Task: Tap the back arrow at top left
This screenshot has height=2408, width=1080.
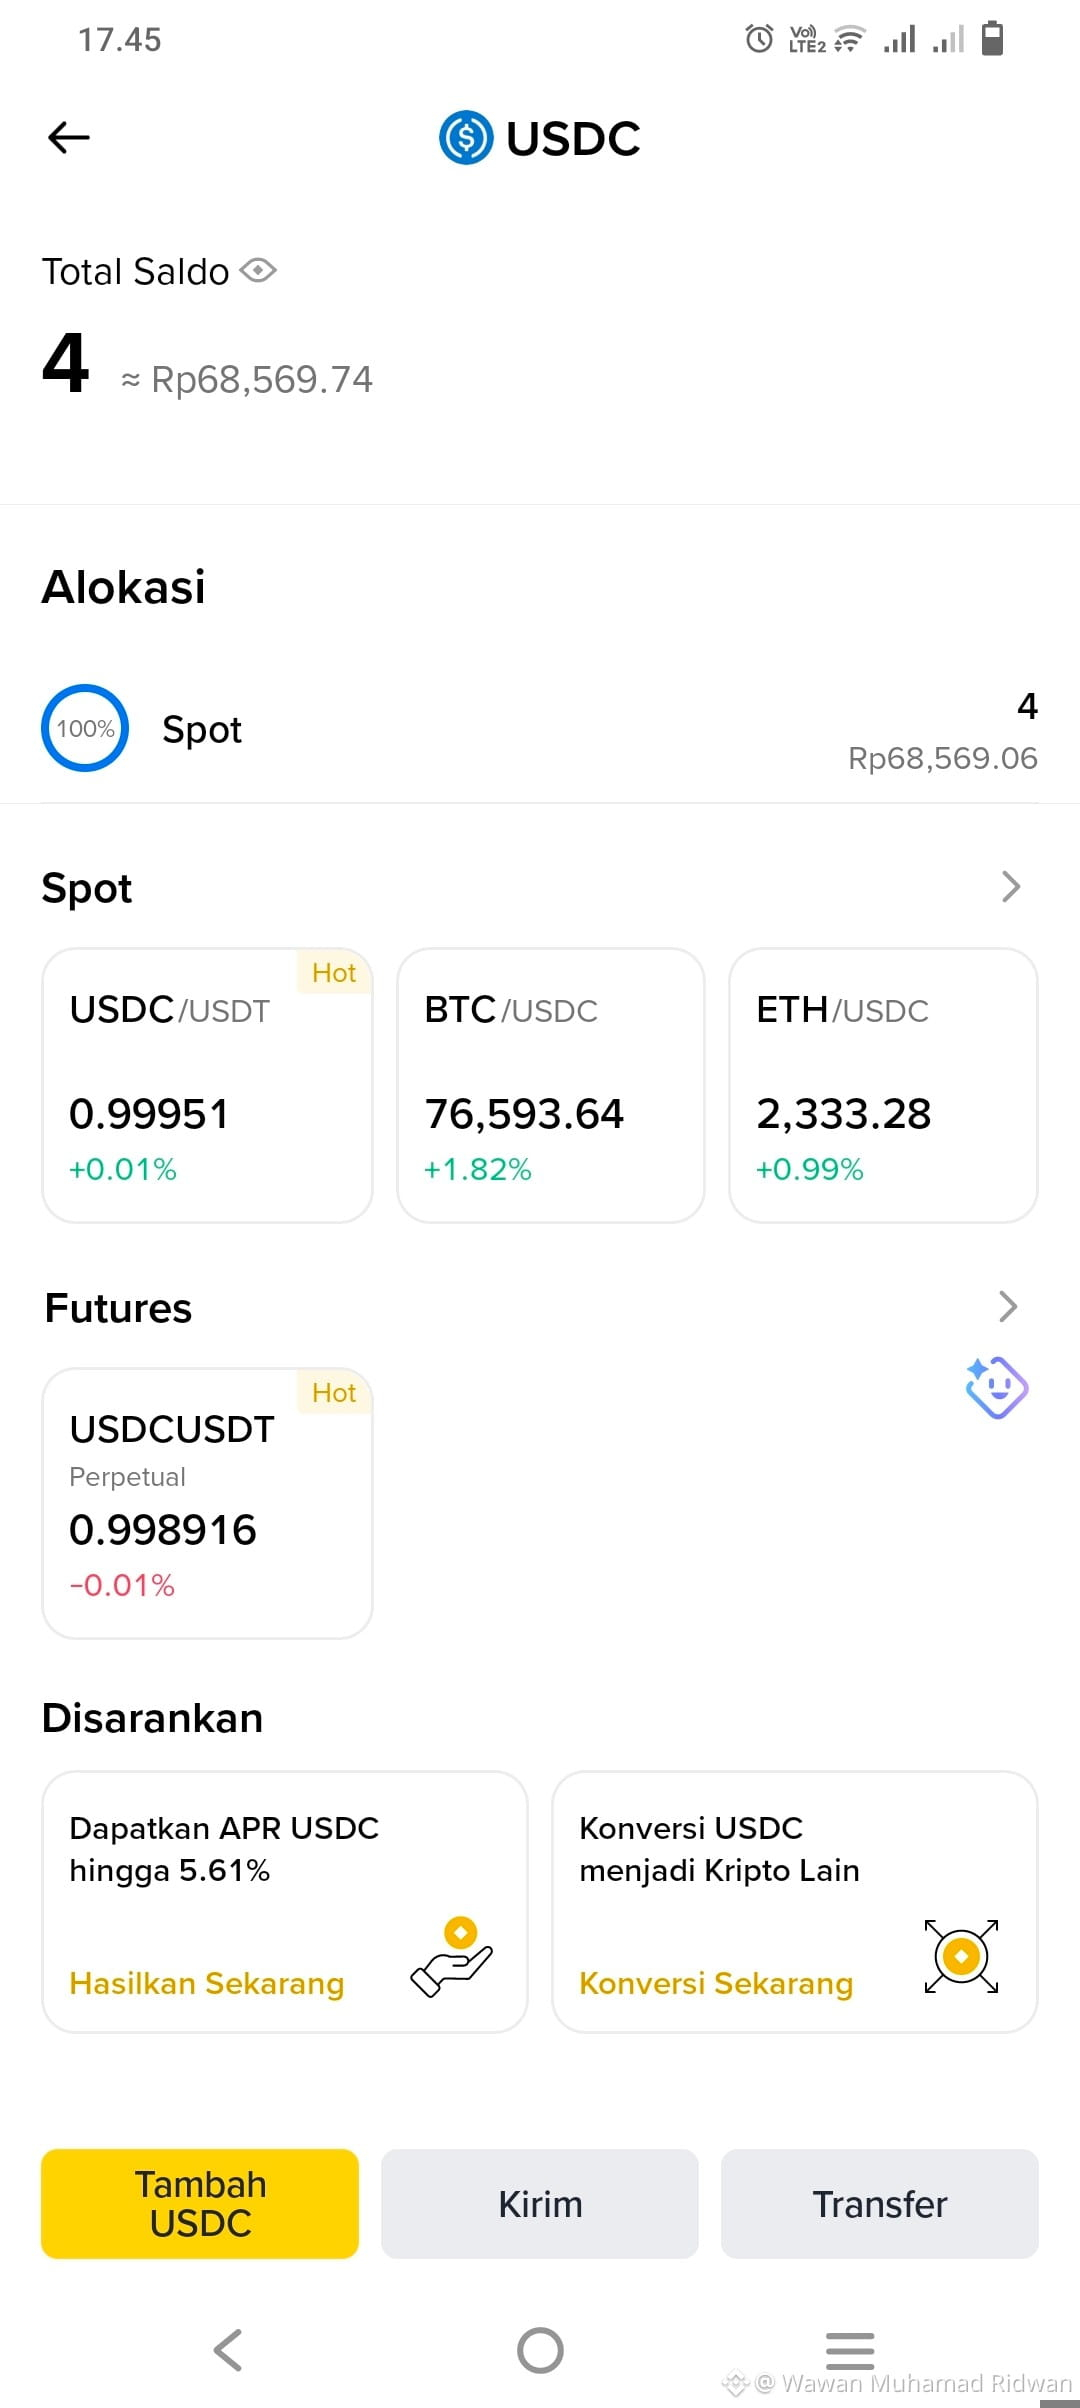Action: click(x=69, y=137)
